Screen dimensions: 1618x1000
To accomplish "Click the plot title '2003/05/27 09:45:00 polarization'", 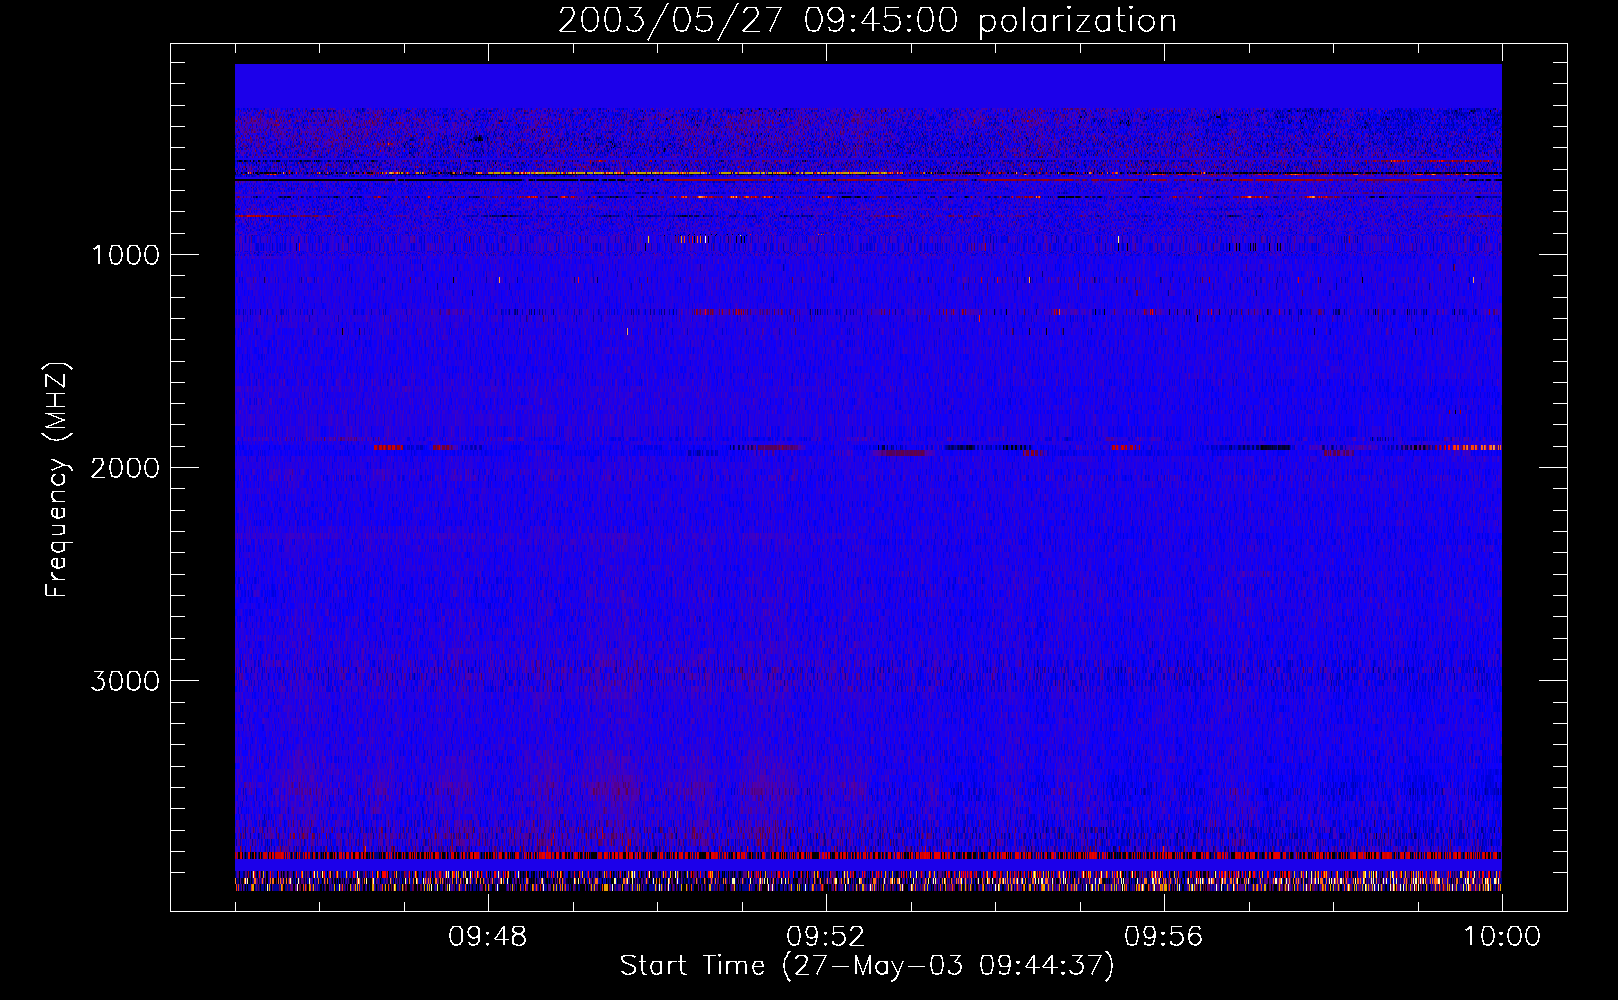I will (x=867, y=21).
